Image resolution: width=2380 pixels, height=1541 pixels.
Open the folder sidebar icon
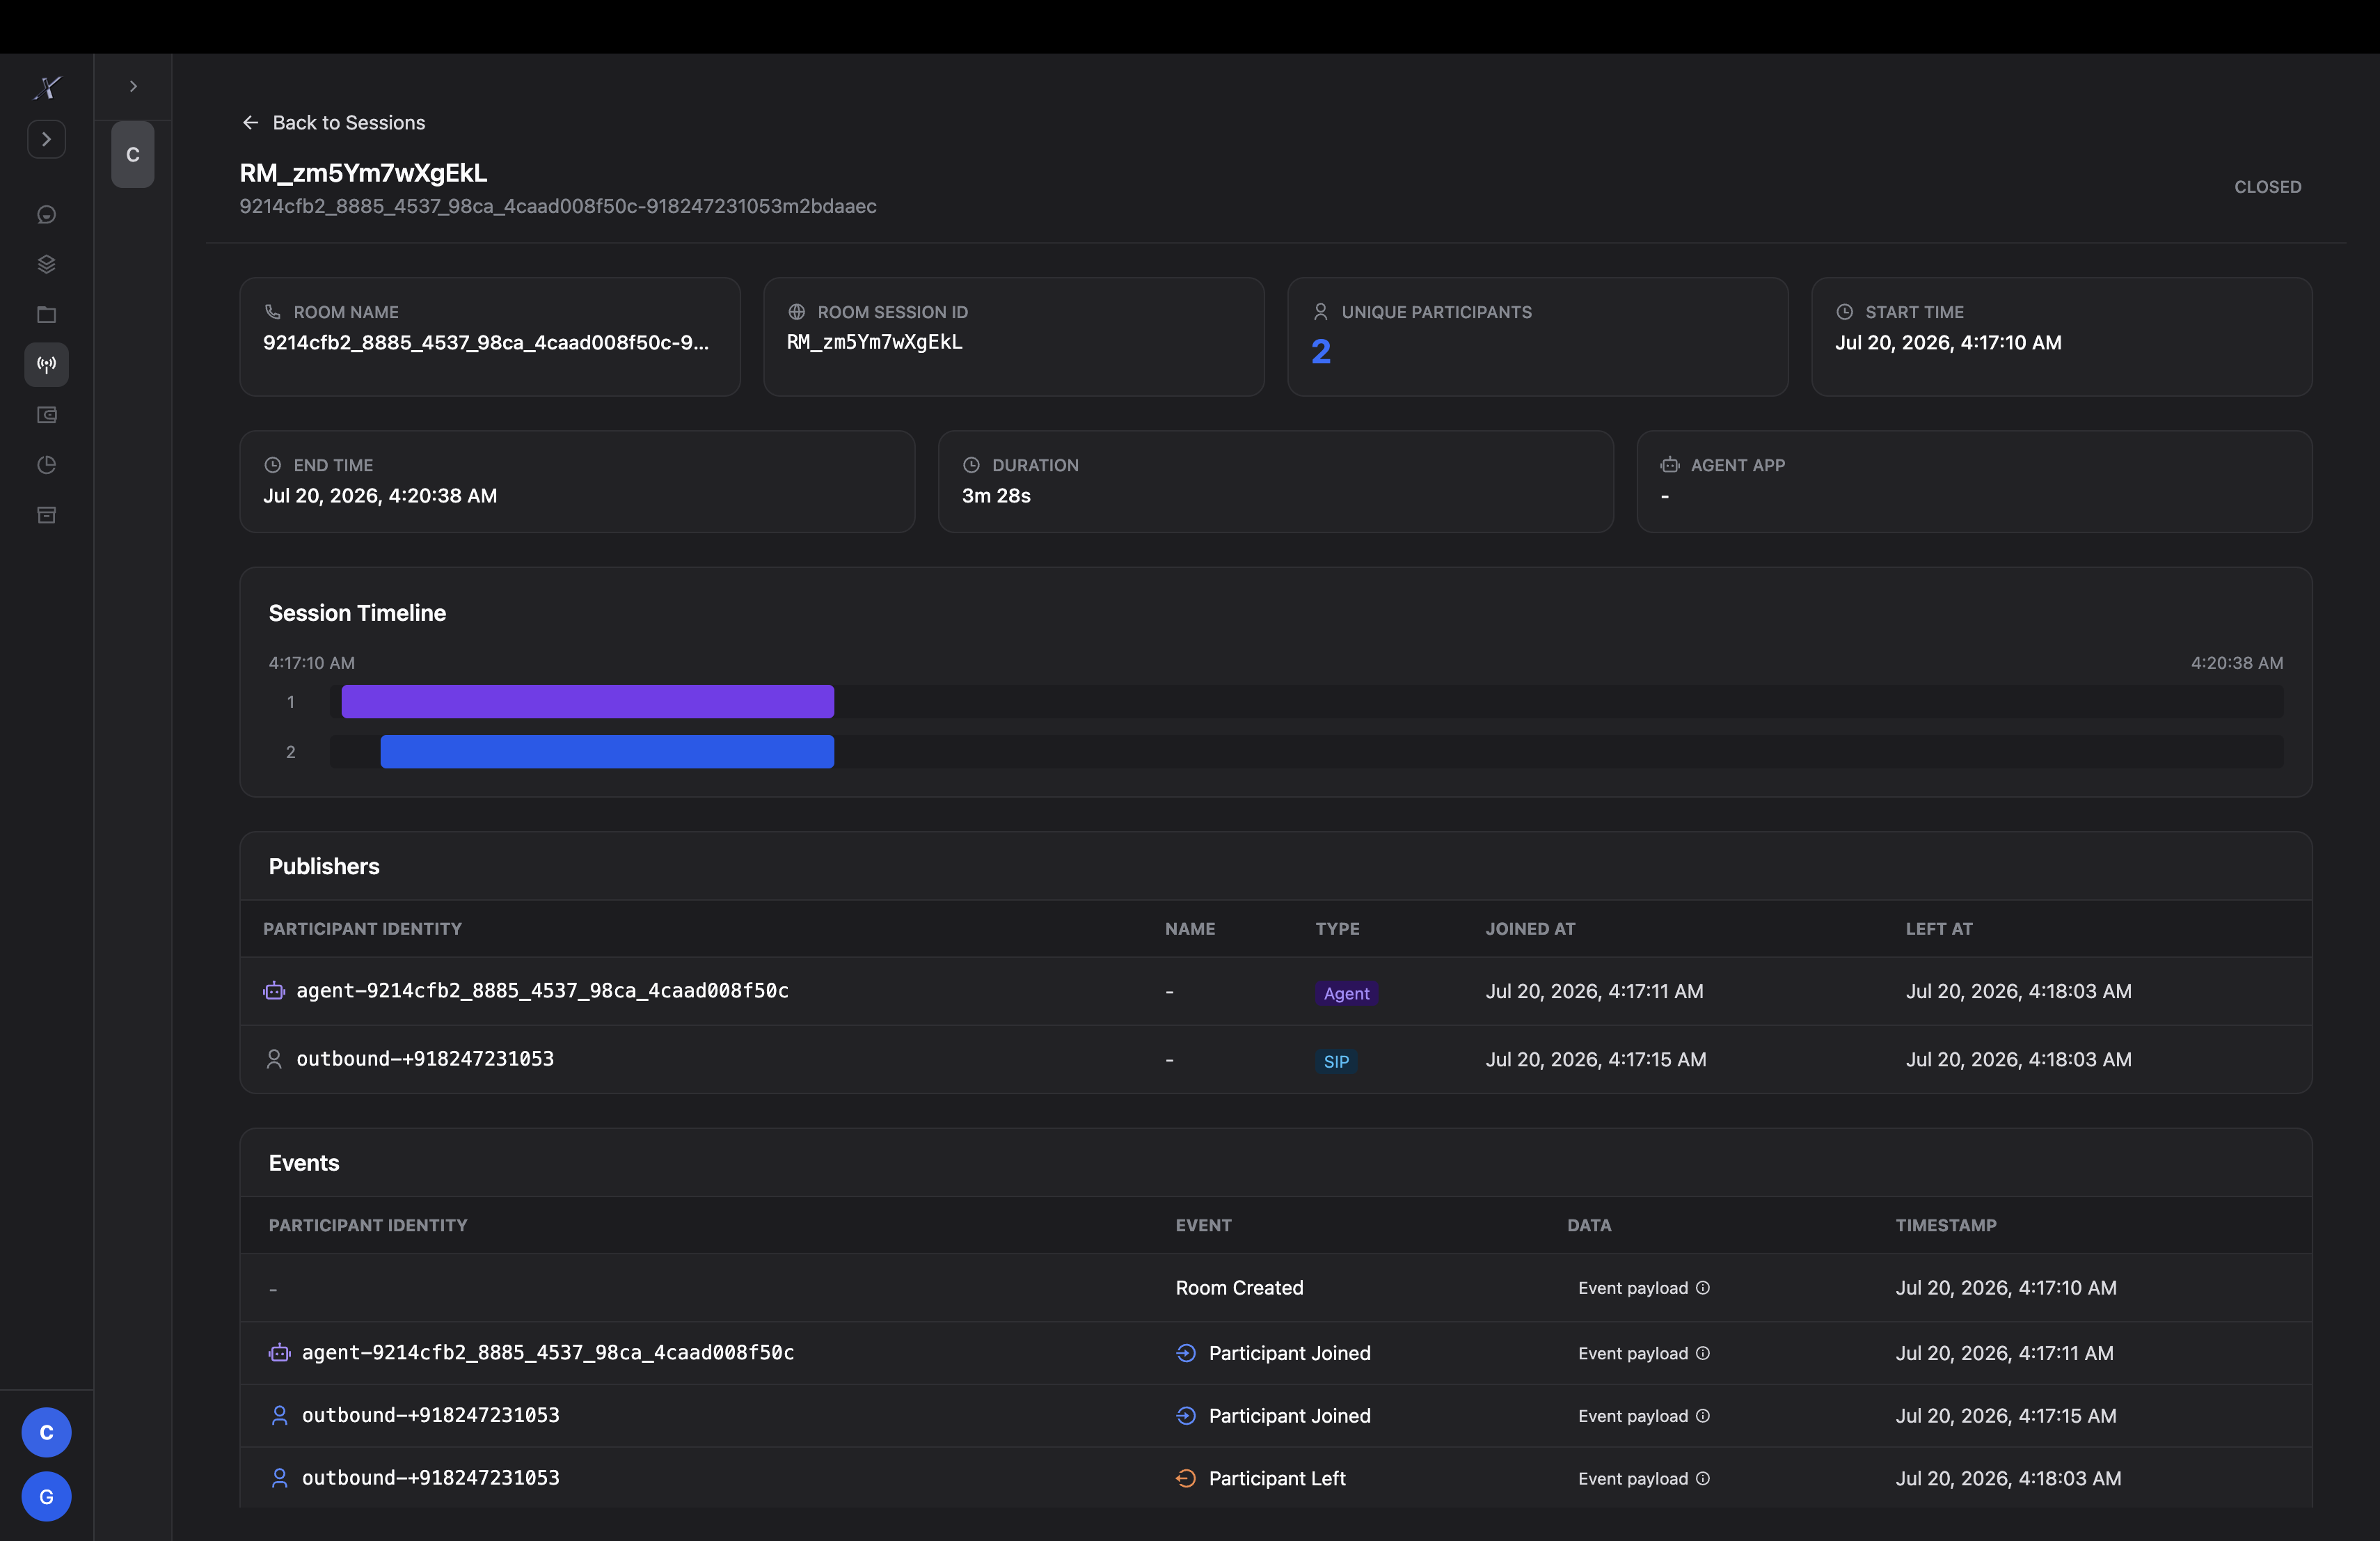tap(46, 314)
